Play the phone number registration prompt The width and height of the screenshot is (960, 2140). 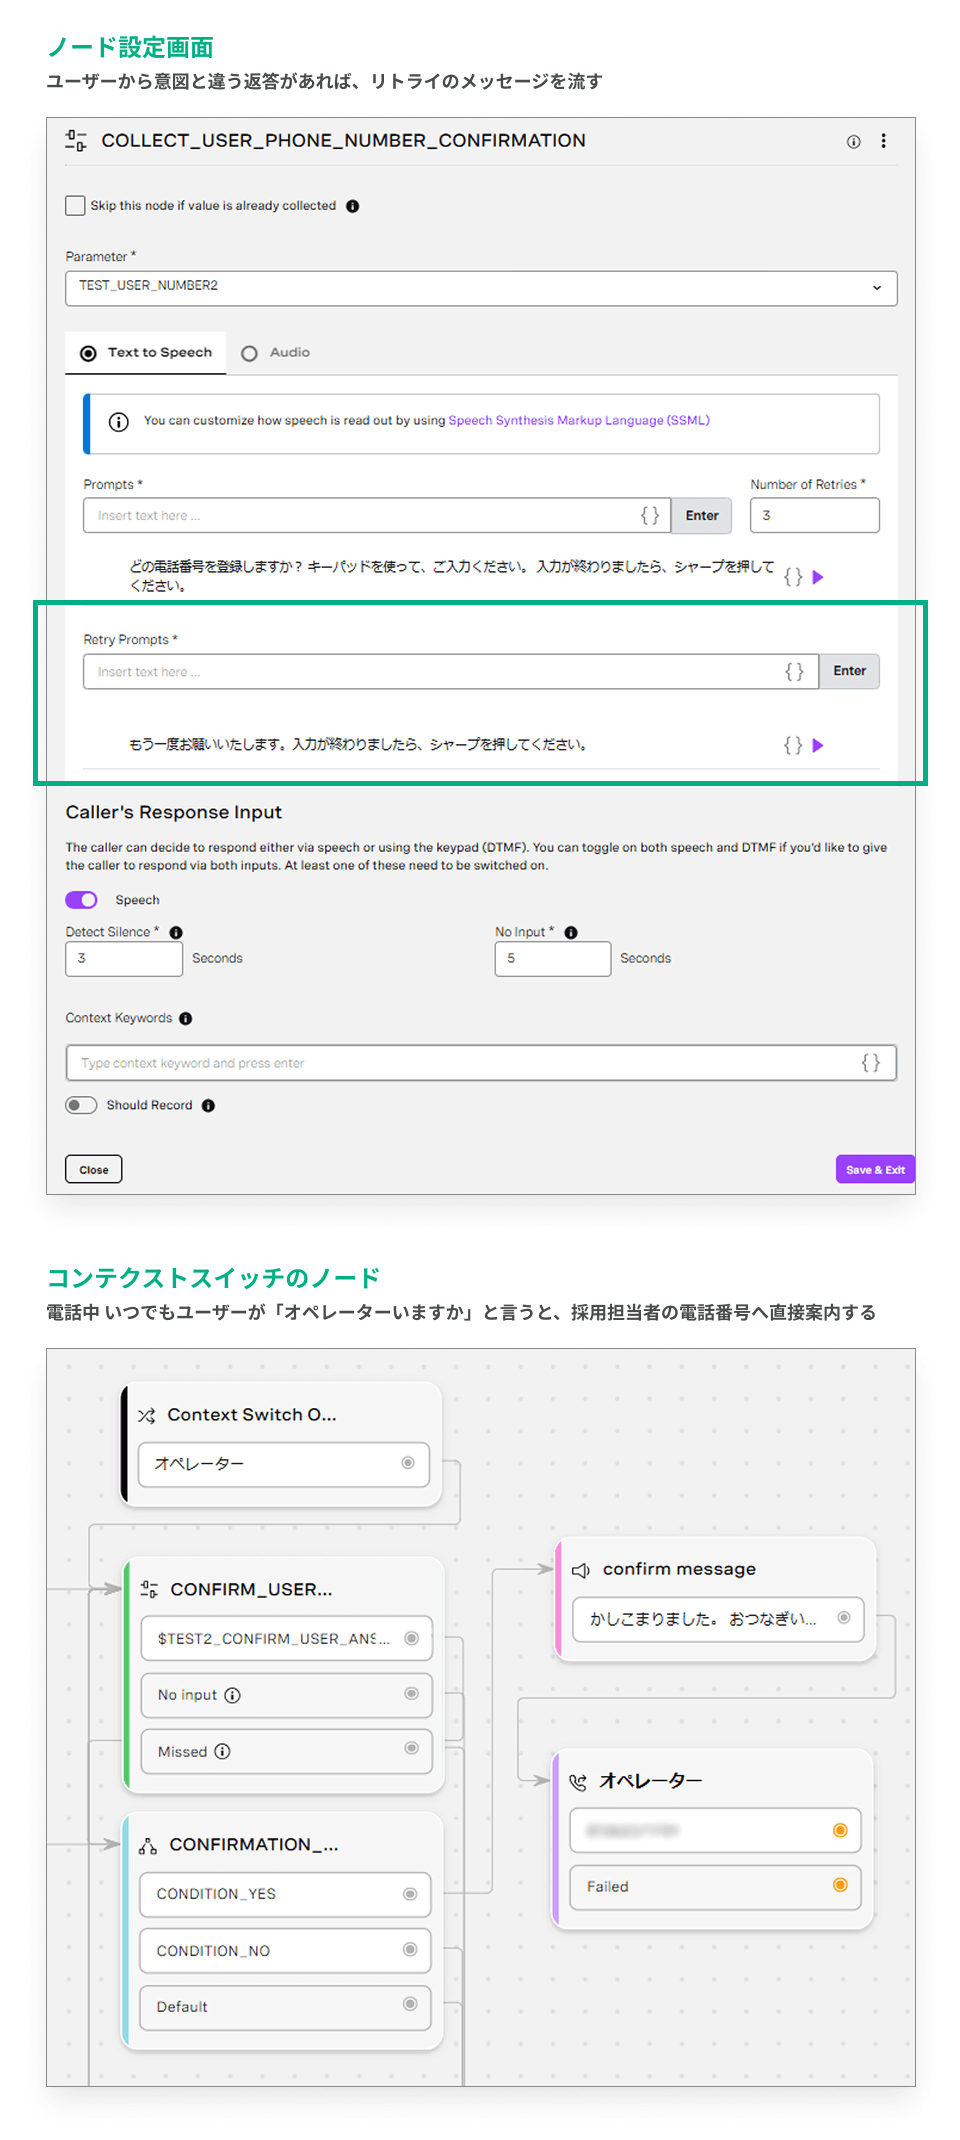[818, 577]
